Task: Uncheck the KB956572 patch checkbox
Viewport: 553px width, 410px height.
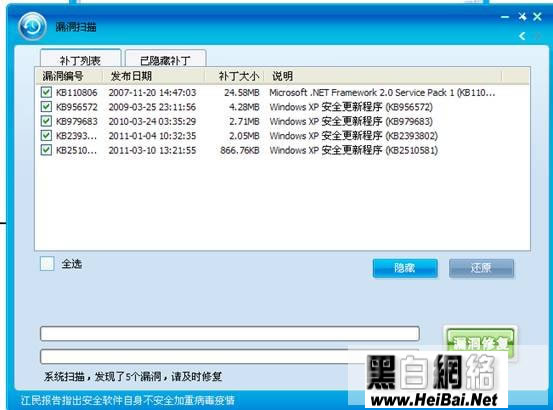Action: [46, 106]
